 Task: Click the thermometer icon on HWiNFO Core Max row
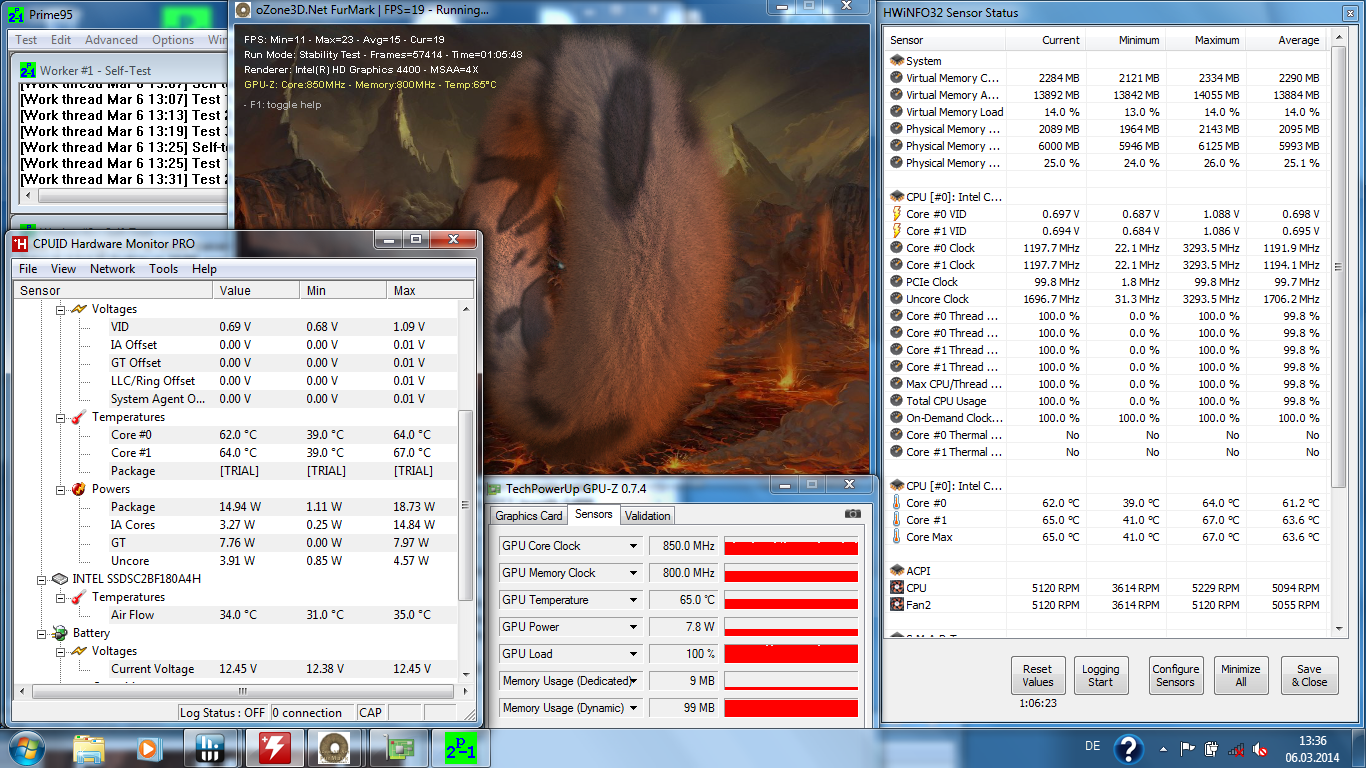pos(897,537)
